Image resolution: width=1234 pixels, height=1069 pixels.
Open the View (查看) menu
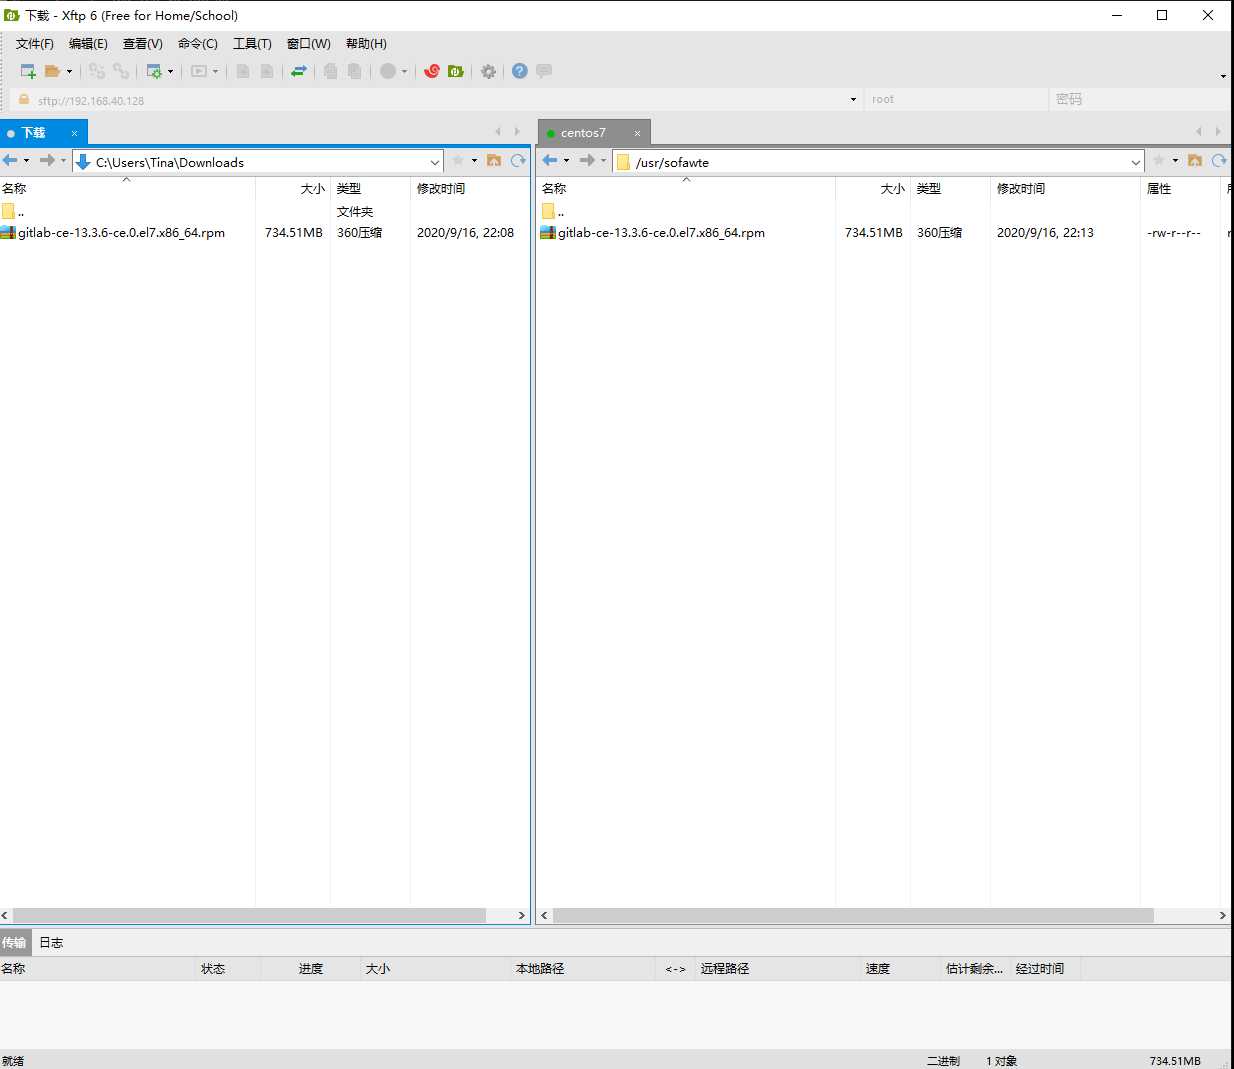pyautogui.click(x=143, y=44)
